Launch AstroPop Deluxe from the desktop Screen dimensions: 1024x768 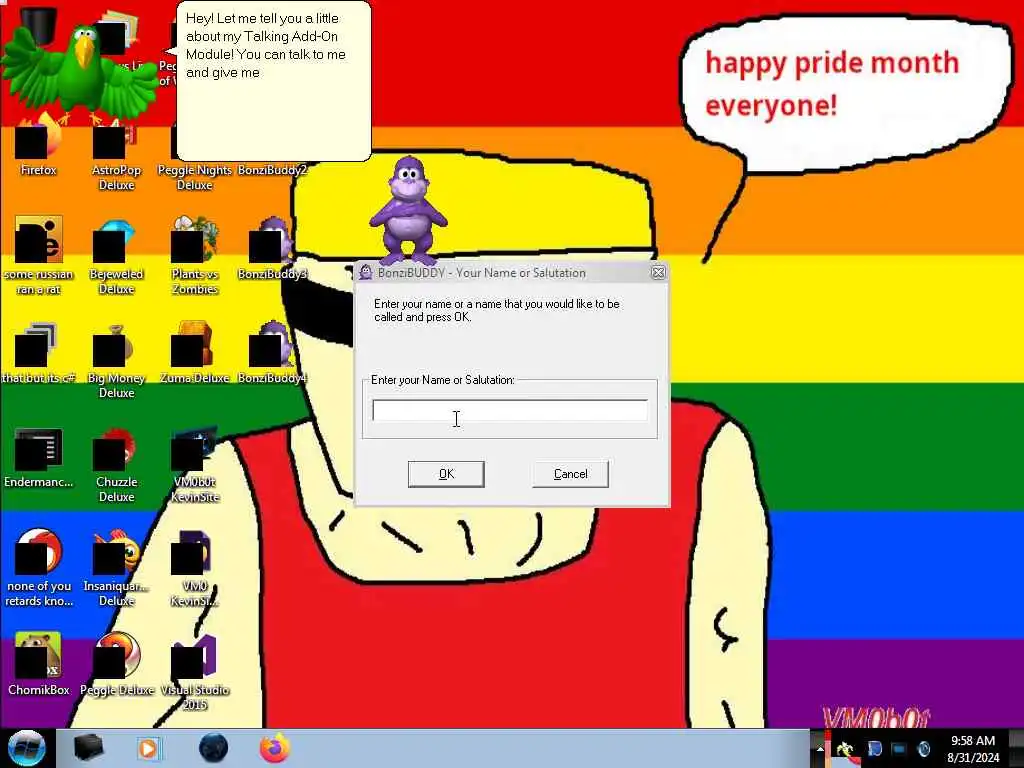click(116, 153)
